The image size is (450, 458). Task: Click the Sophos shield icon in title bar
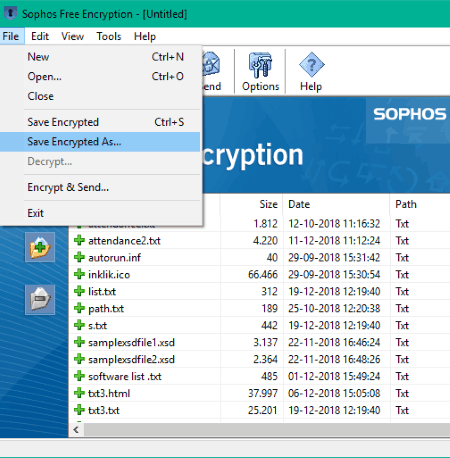click(10, 13)
